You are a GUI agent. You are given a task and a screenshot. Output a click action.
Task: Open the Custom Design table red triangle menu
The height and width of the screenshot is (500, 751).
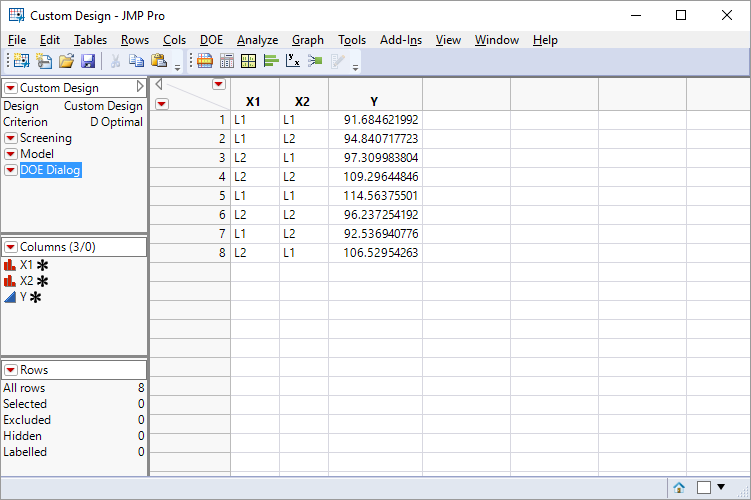[11, 88]
